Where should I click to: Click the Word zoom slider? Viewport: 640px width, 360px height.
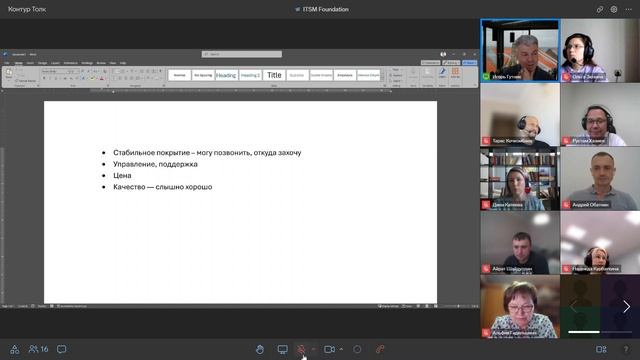(x=458, y=306)
